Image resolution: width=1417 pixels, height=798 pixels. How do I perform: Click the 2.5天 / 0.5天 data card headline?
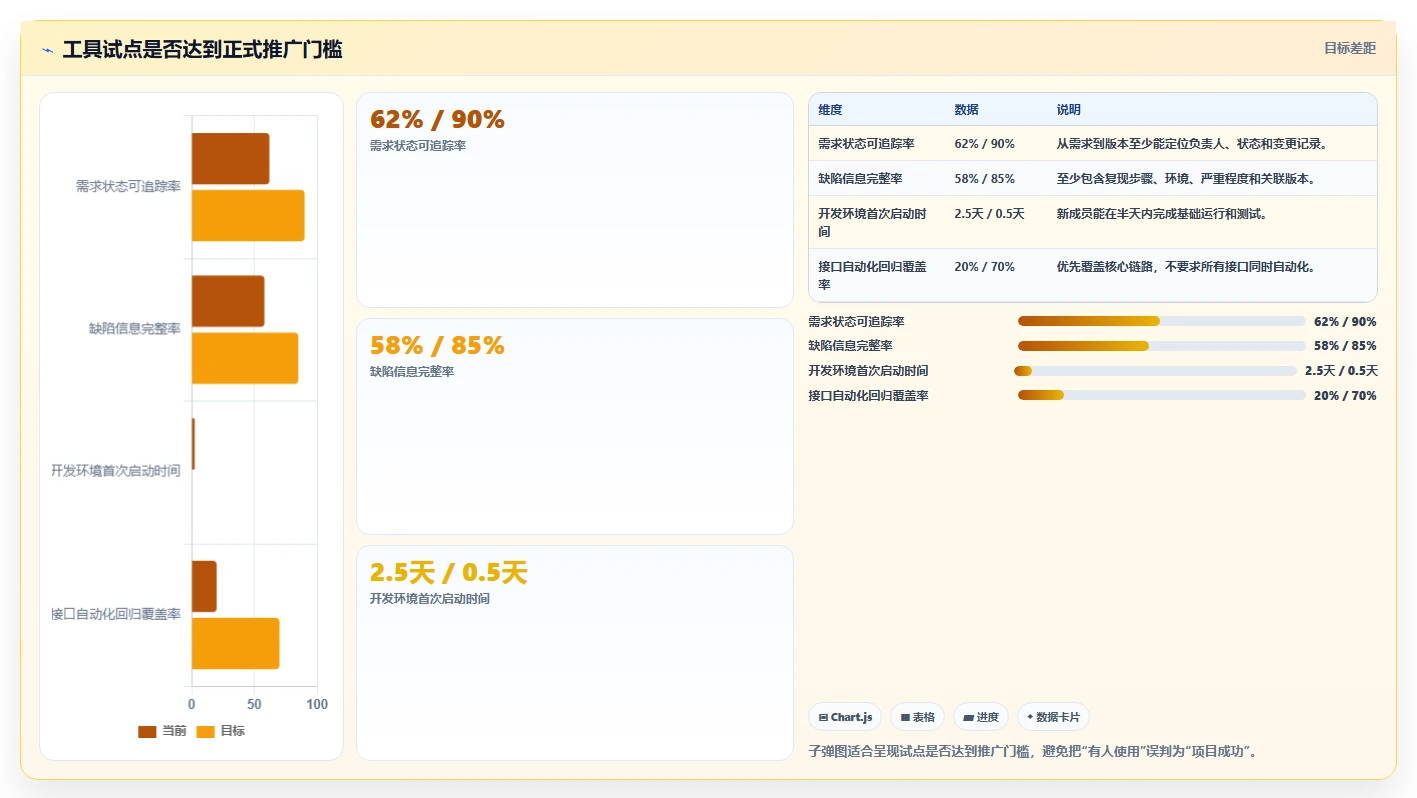[448, 573]
